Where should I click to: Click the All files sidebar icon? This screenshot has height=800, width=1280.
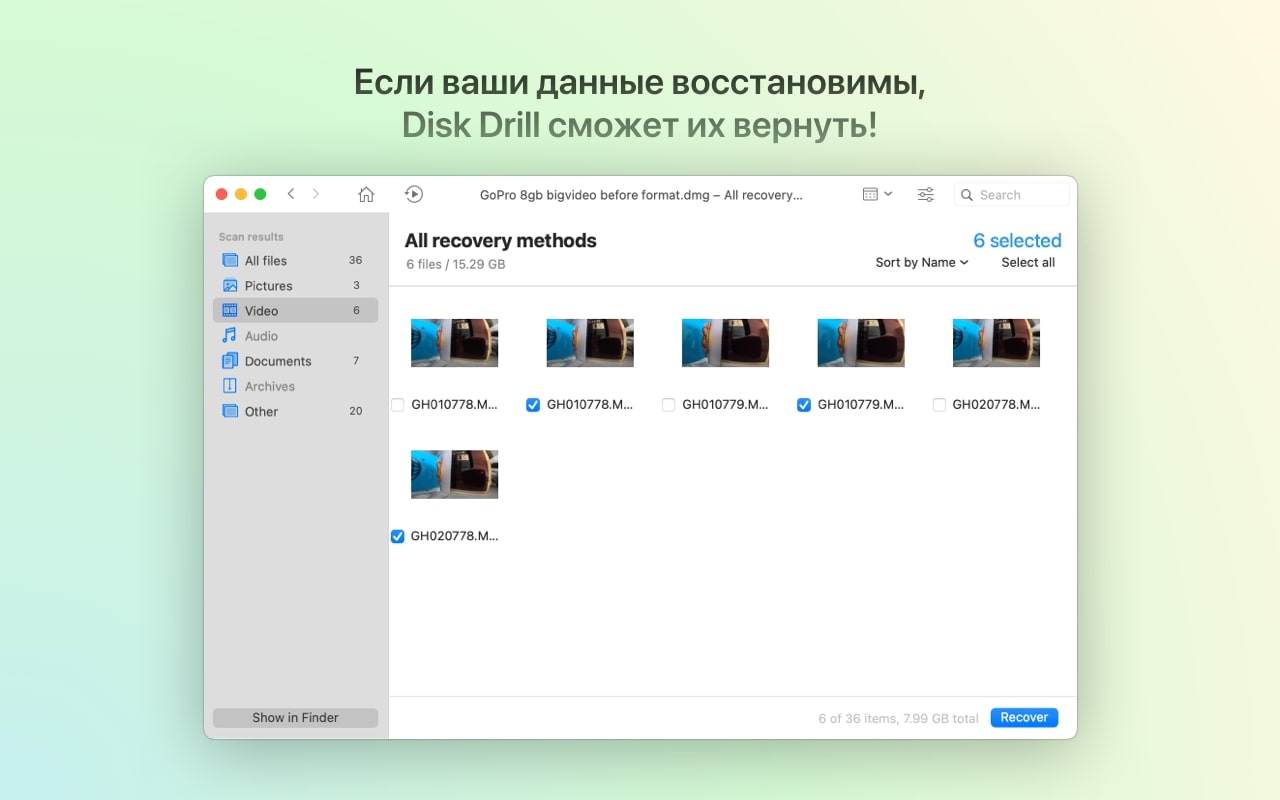pyautogui.click(x=230, y=260)
